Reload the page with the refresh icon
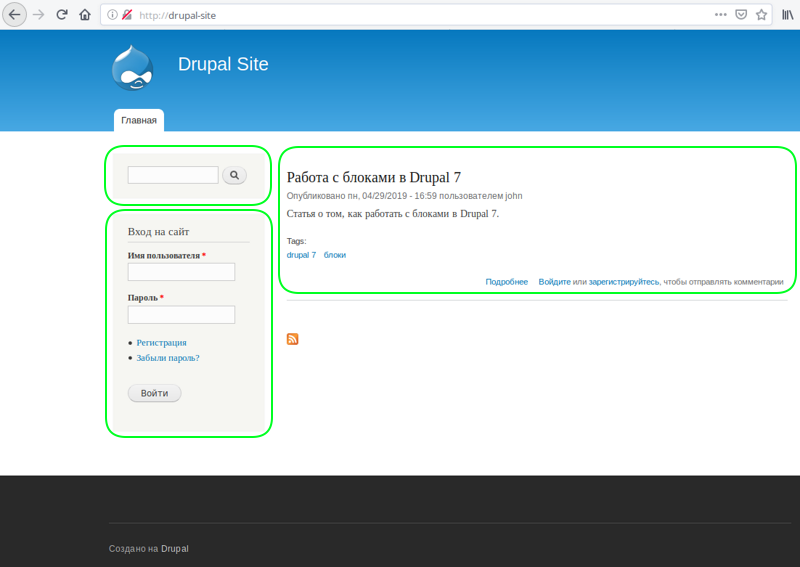This screenshot has width=800, height=567. 62,15
